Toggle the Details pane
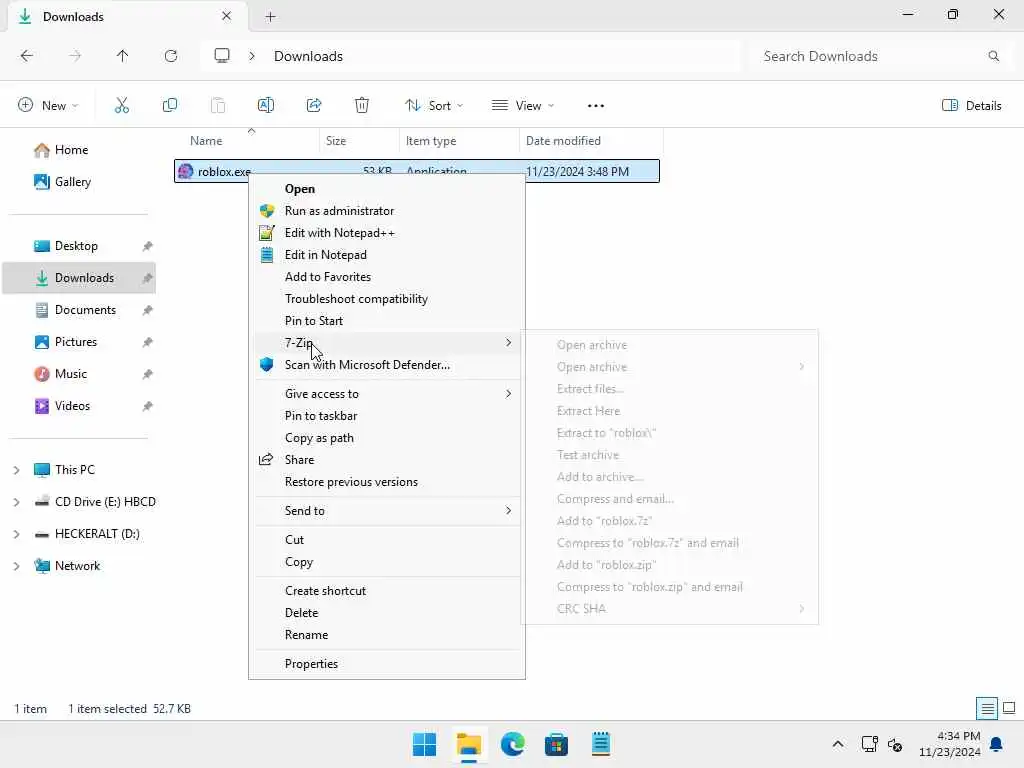The width and height of the screenshot is (1024, 768). [x=972, y=105]
